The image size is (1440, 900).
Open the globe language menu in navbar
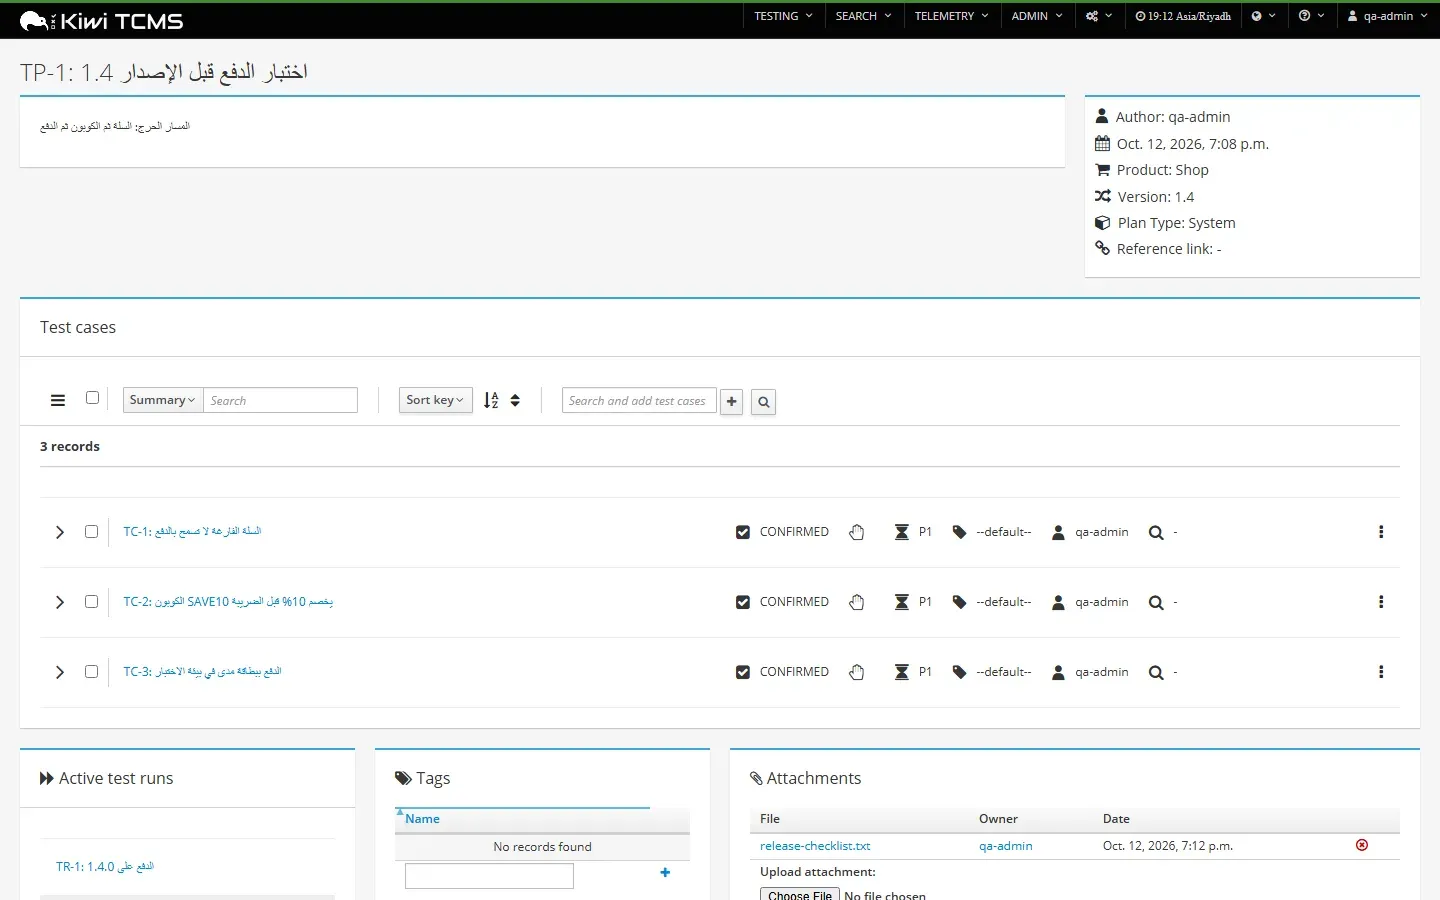coord(1264,16)
